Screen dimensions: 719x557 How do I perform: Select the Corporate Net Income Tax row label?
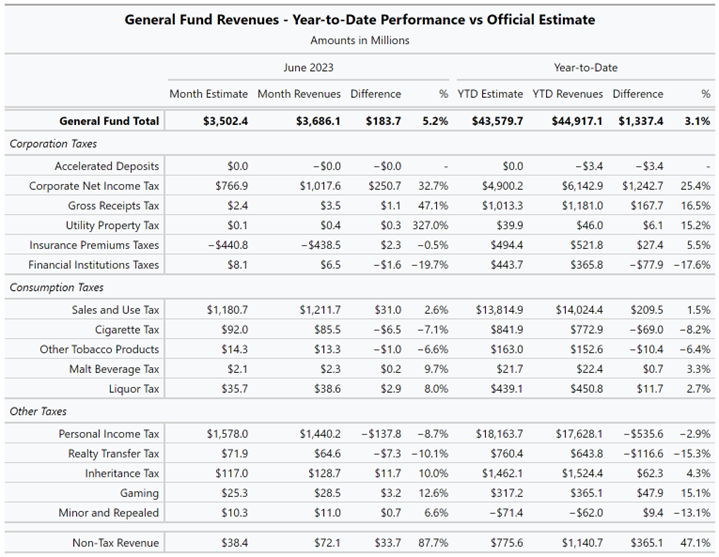(x=94, y=186)
